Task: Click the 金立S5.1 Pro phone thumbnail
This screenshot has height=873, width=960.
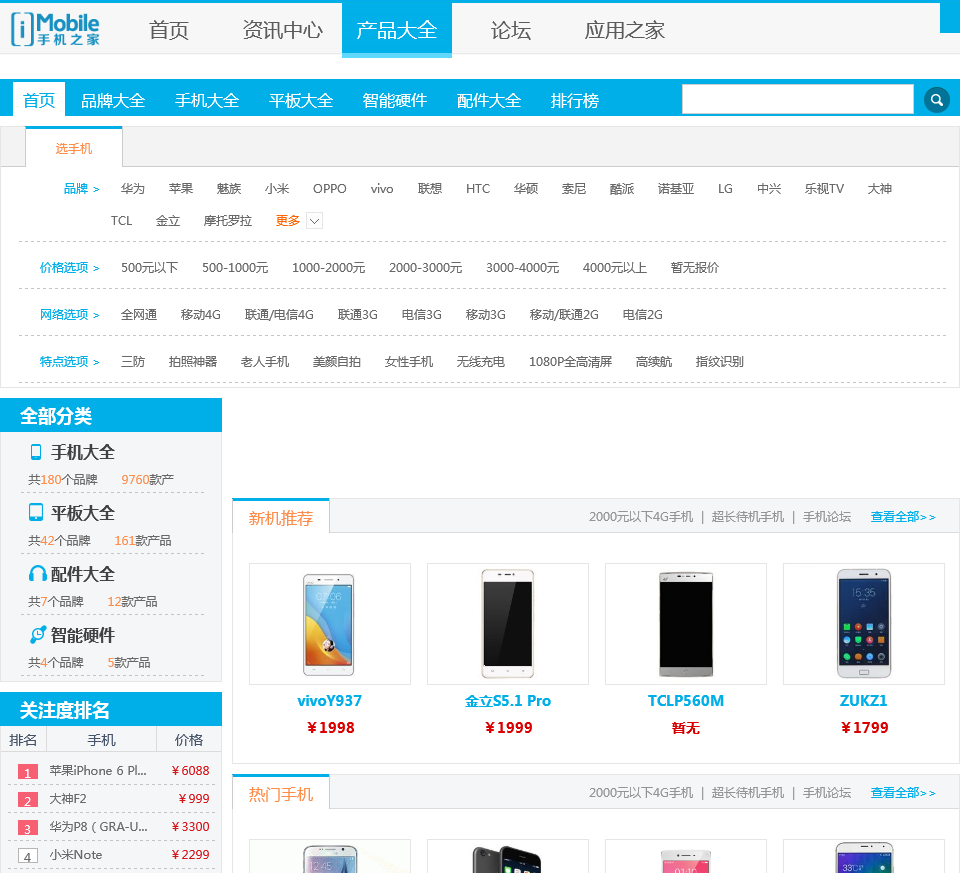Action: (x=508, y=624)
